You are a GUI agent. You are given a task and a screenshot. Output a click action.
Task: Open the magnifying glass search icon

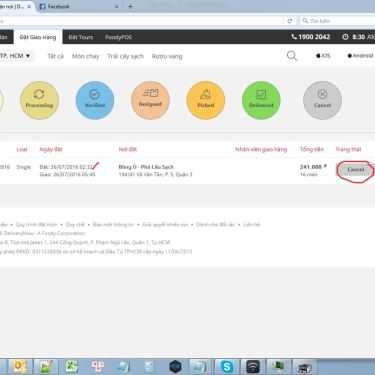point(292,56)
